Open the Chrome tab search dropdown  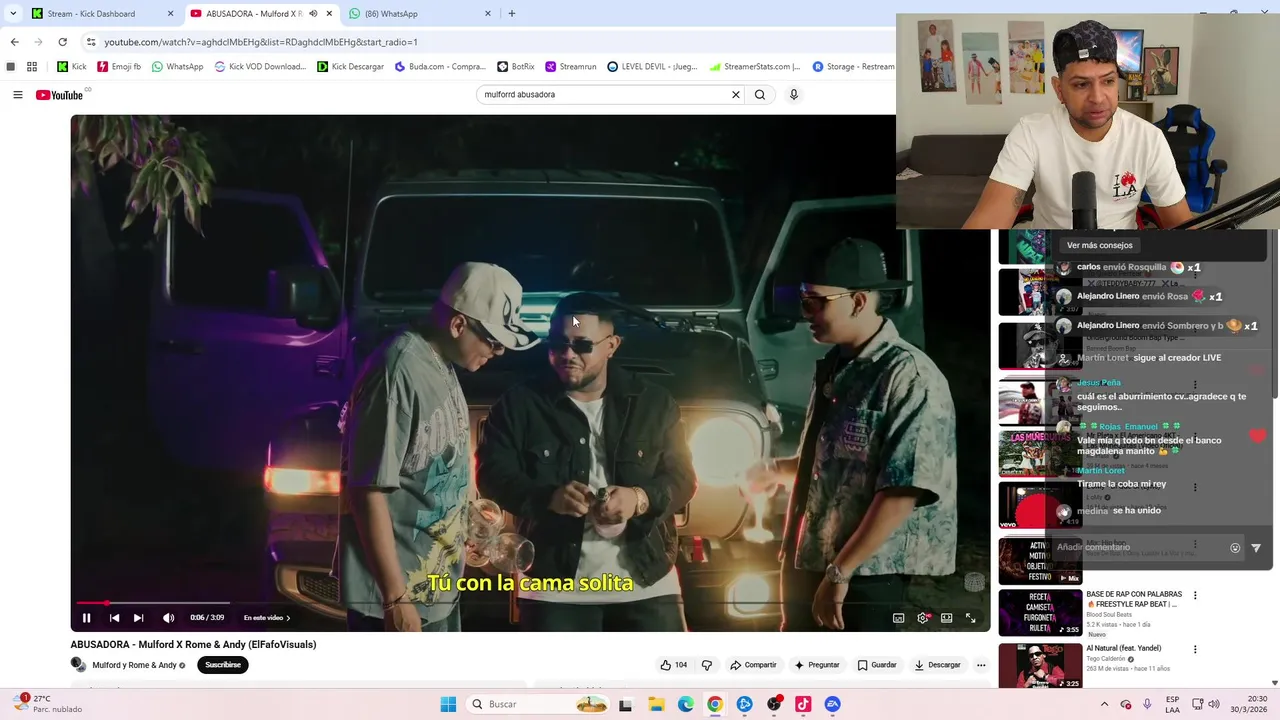coord(13,13)
